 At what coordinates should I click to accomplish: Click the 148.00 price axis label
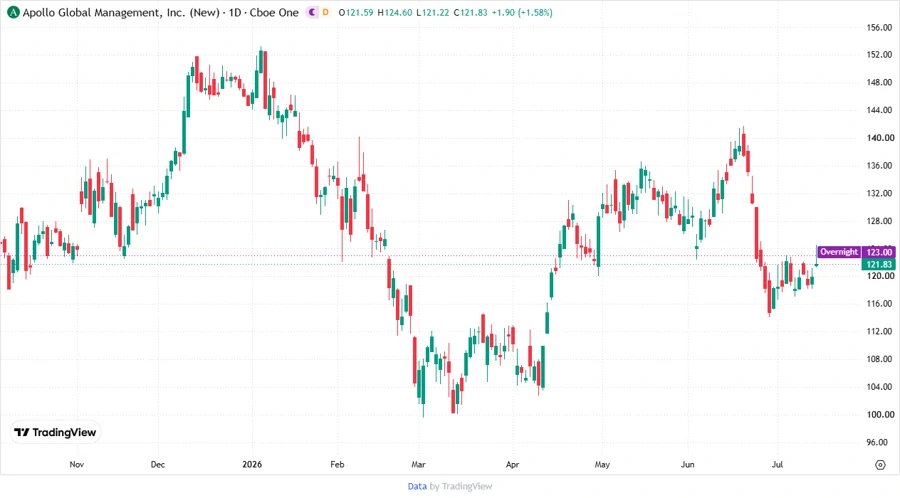coord(879,83)
